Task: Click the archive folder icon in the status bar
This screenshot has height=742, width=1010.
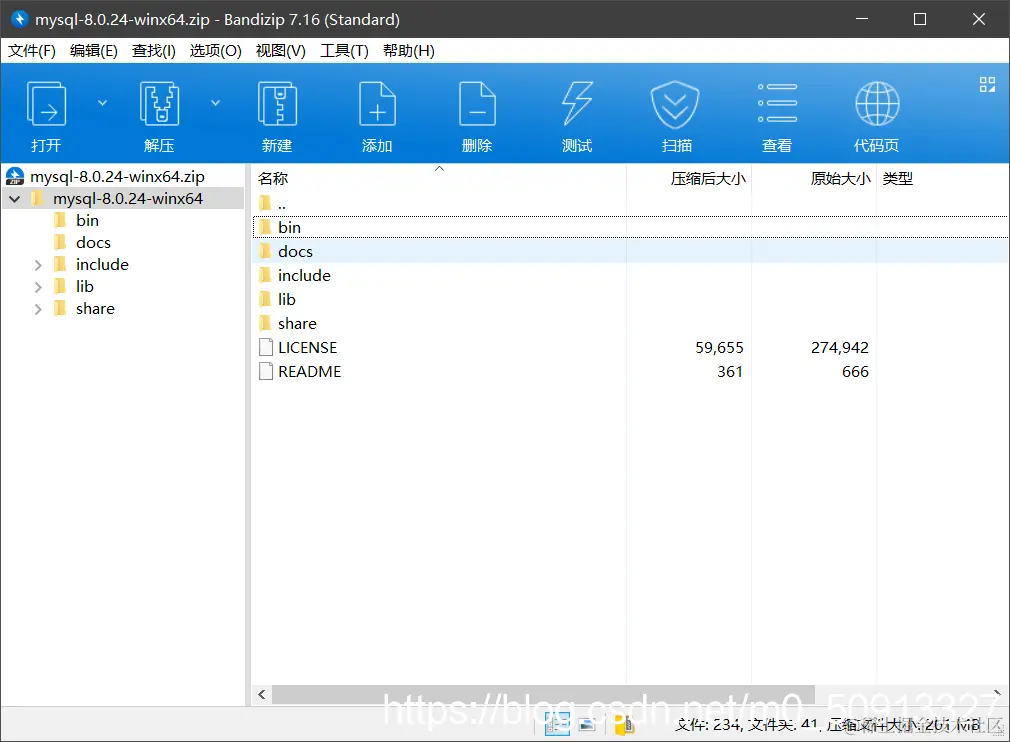Action: [x=624, y=725]
